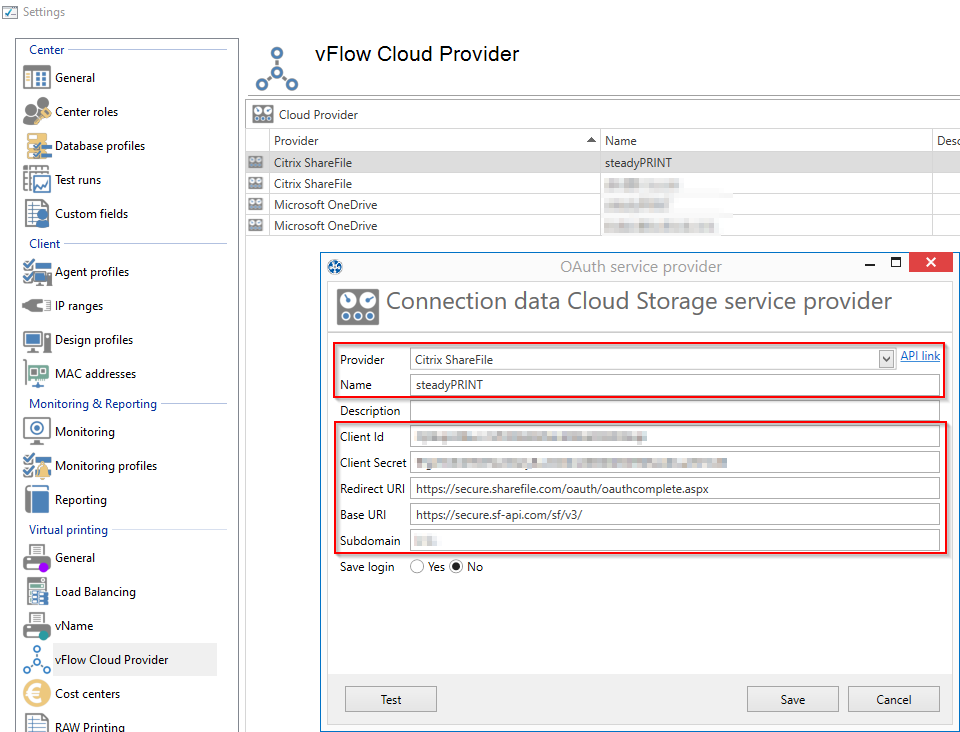960x732 pixels.
Task: Close the OAuth service provider dialog
Action: pyautogui.click(x=931, y=262)
